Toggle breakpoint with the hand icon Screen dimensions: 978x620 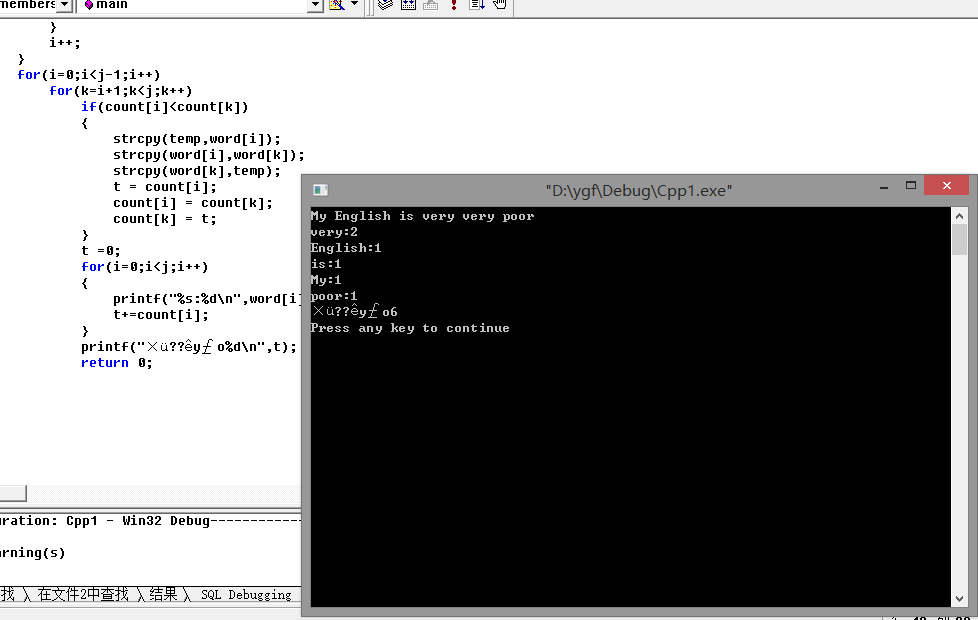pyautogui.click(x=500, y=5)
